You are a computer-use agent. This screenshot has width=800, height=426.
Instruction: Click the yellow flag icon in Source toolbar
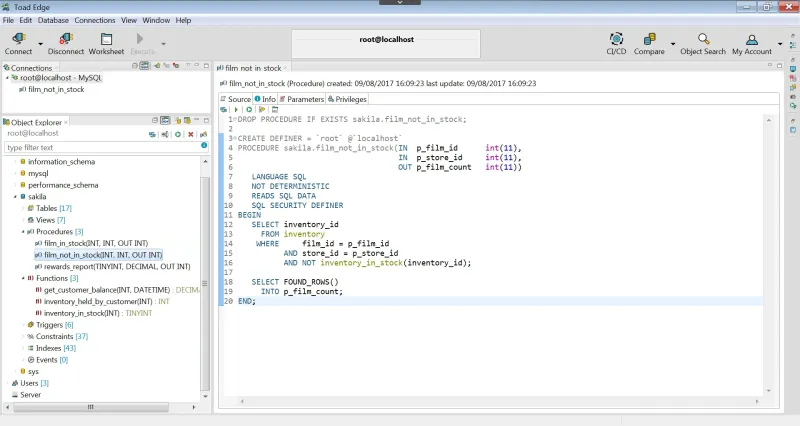click(x=262, y=109)
